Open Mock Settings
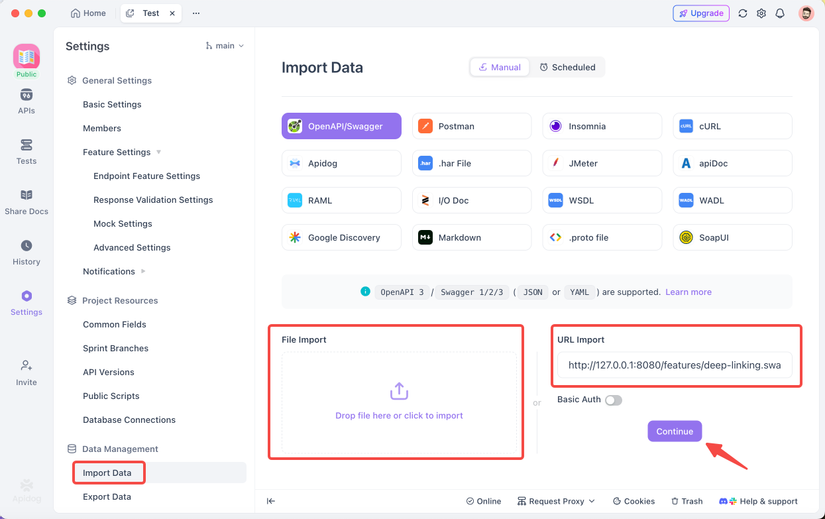825x519 pixels. coord(123,224)
